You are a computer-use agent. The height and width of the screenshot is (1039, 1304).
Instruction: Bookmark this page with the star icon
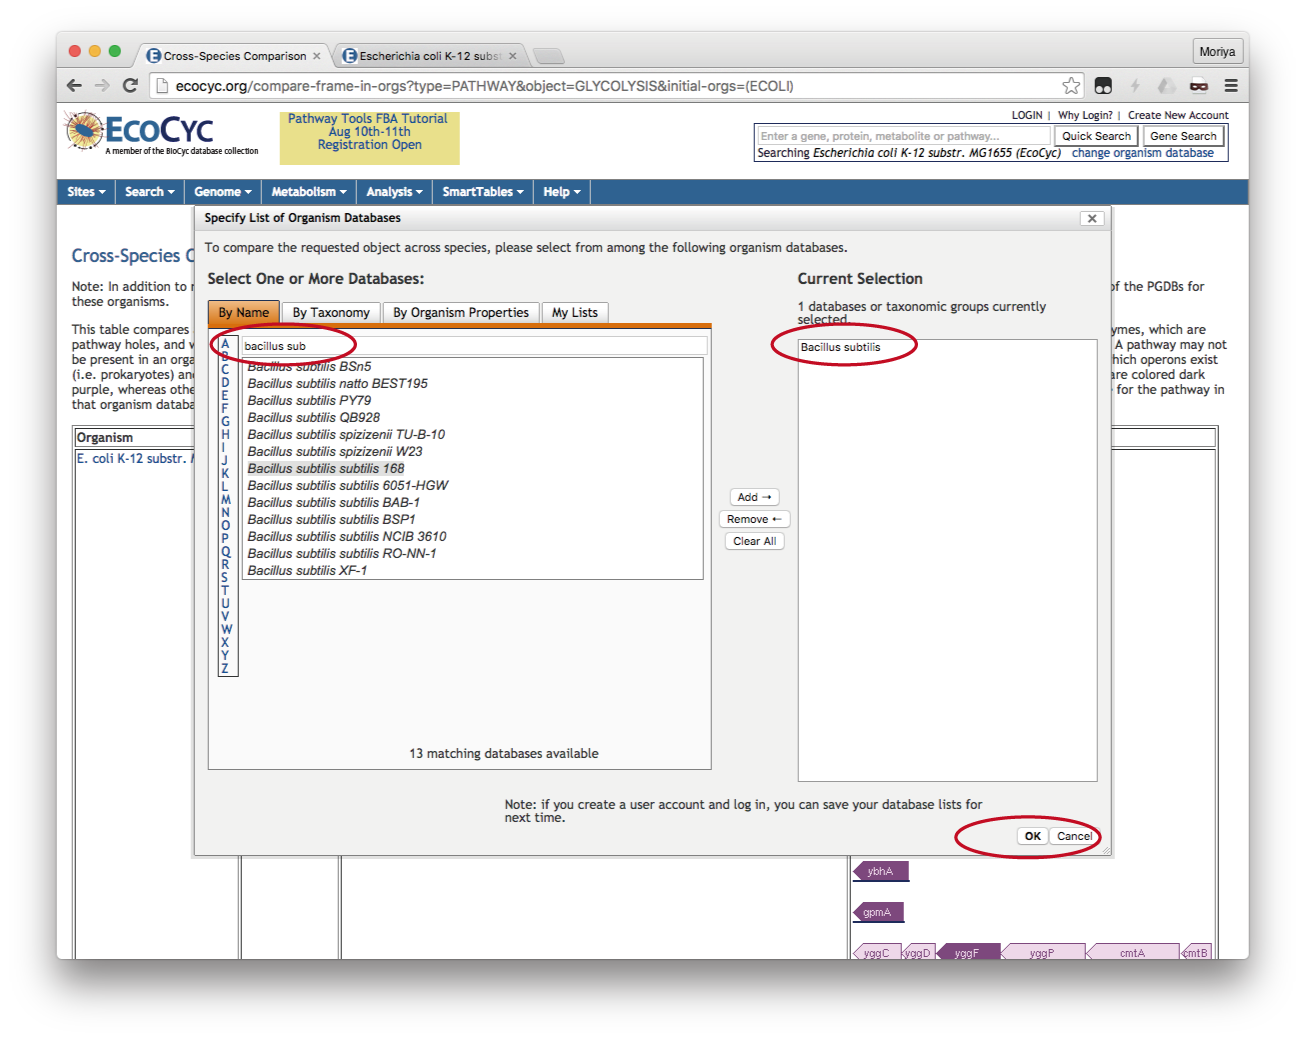pos(1071,86)
